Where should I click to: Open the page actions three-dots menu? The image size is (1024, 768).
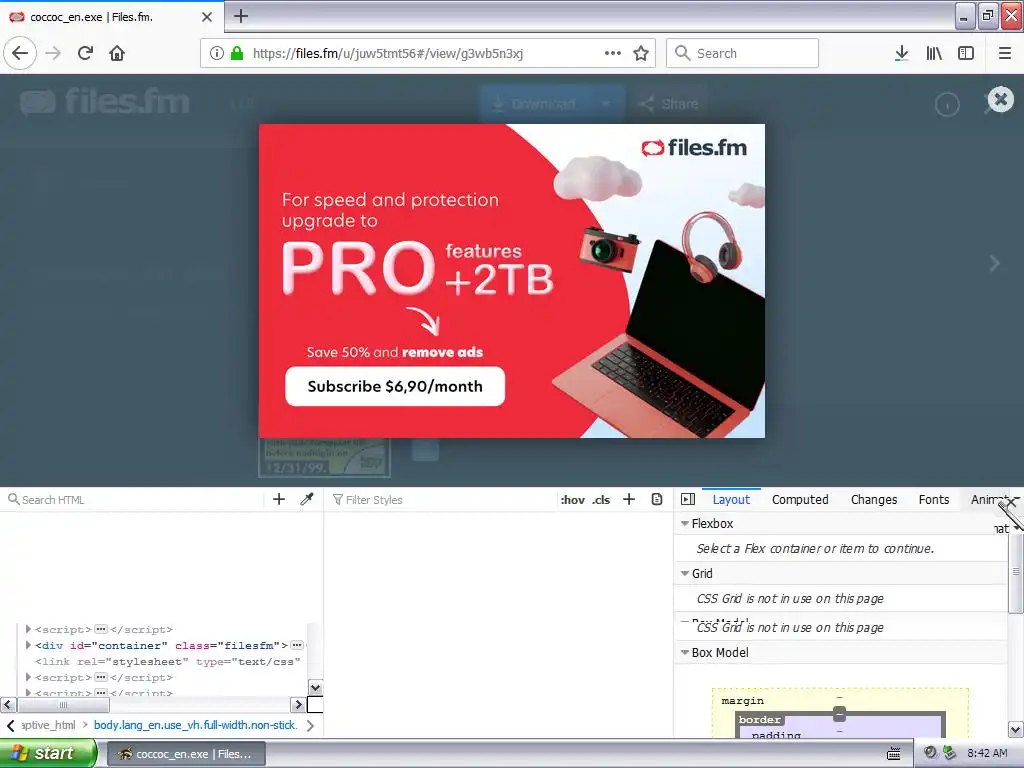coord(613,53)
